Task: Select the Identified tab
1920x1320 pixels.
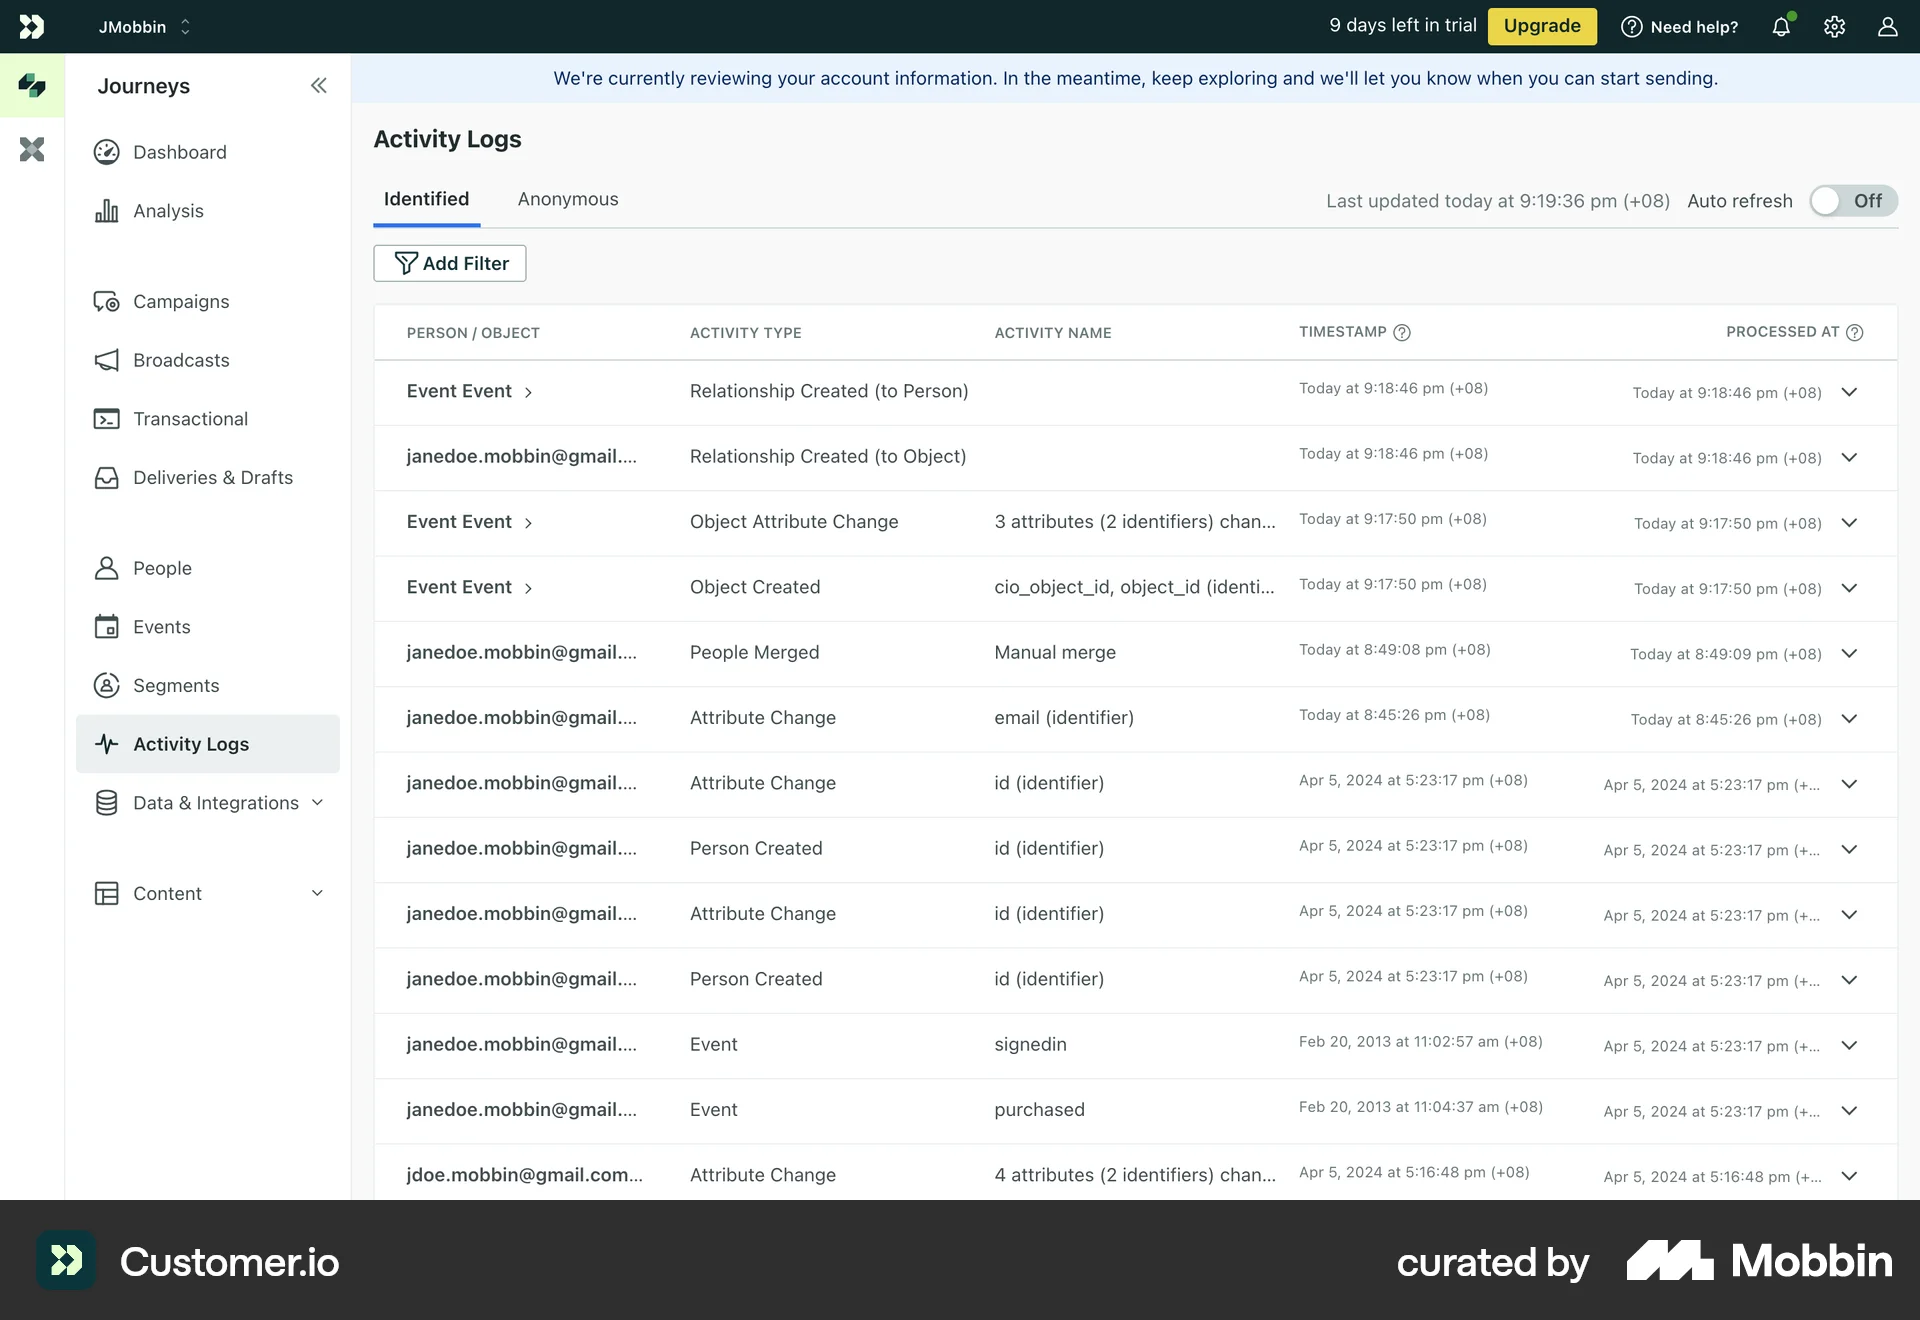Action: pos(426,199)
